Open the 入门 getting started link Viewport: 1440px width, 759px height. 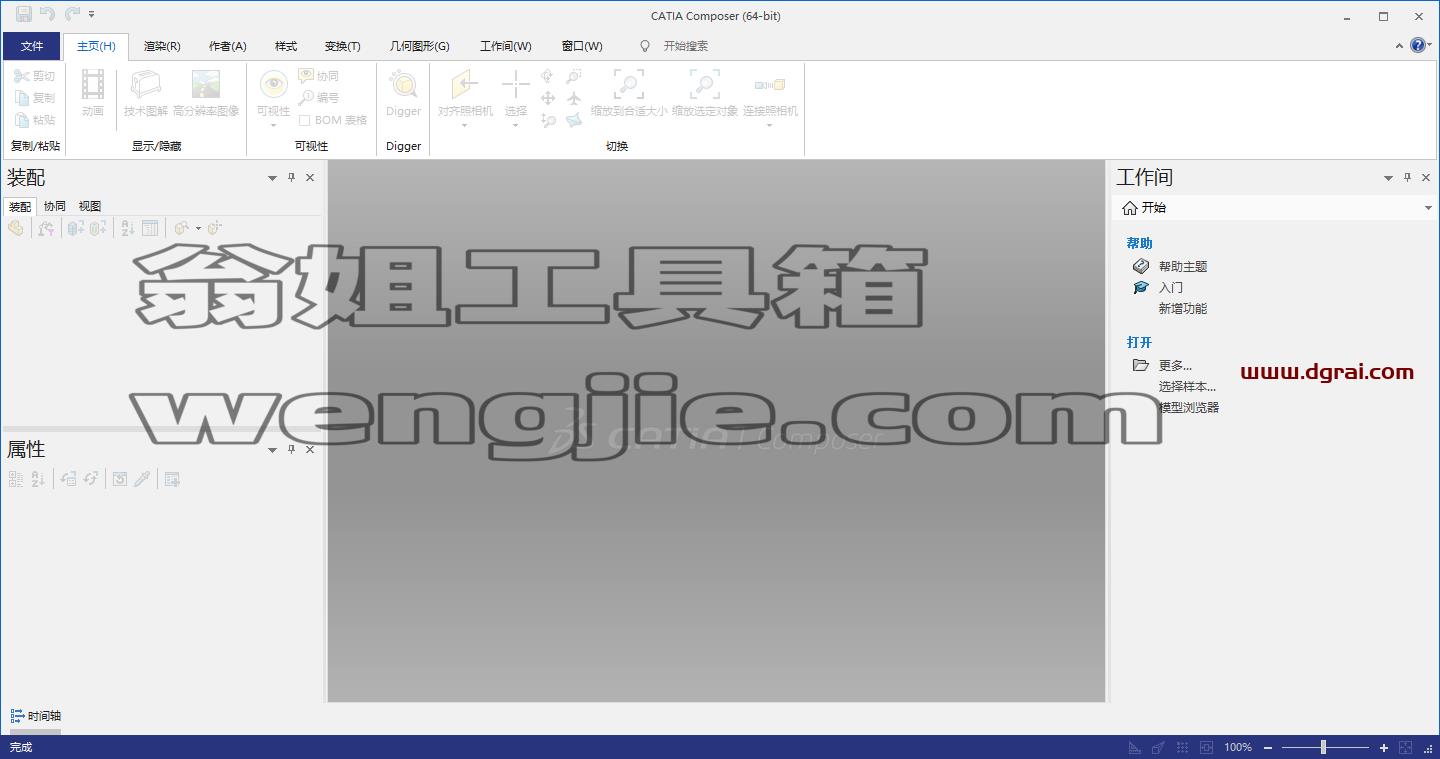pos(1170,287)
